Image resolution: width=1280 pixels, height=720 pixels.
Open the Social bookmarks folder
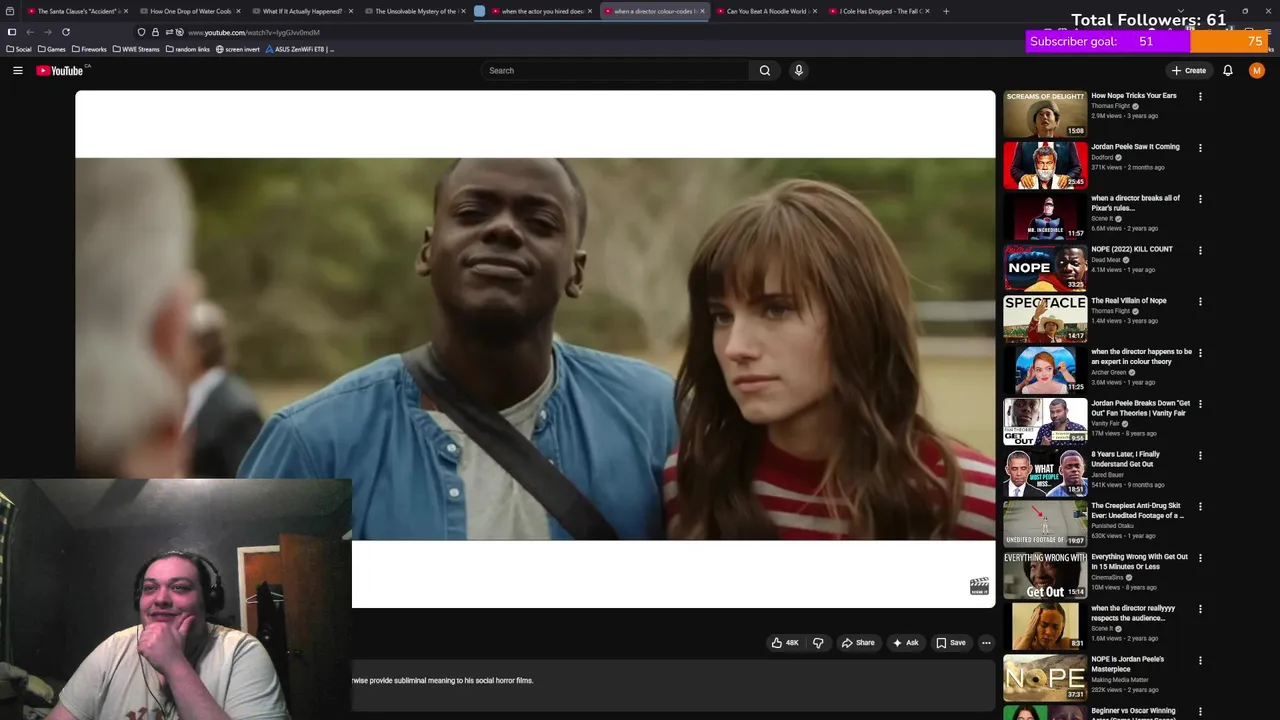click(x=19, y=49)
